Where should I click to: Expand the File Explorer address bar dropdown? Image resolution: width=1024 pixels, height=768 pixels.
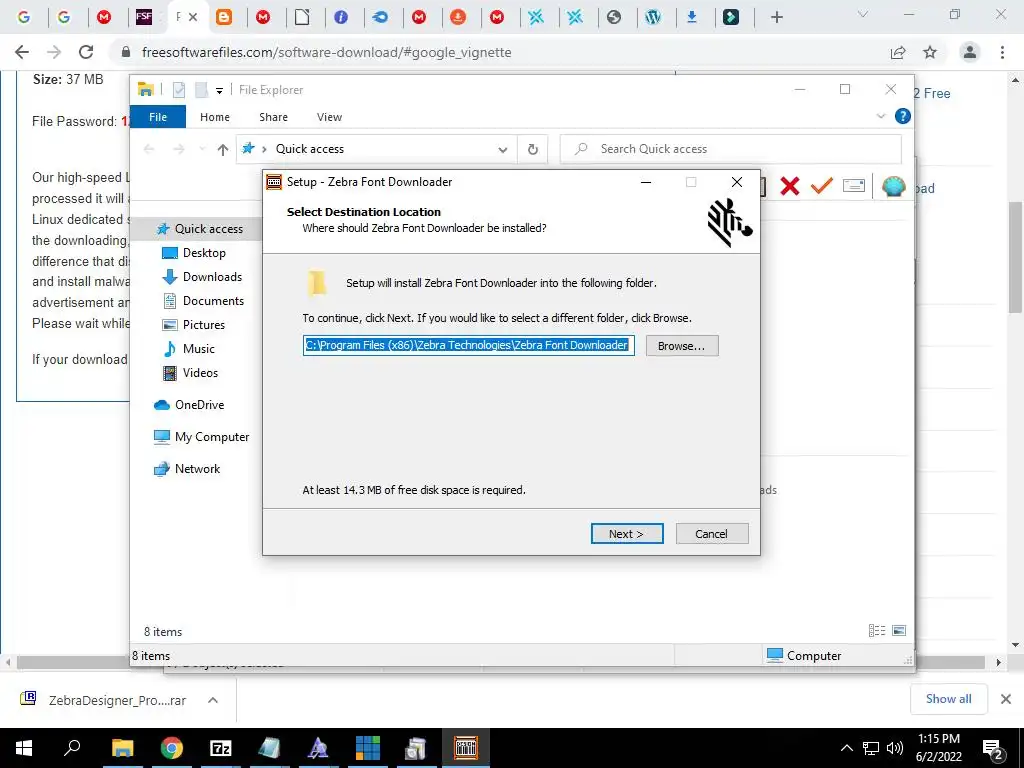coord(503,150)
